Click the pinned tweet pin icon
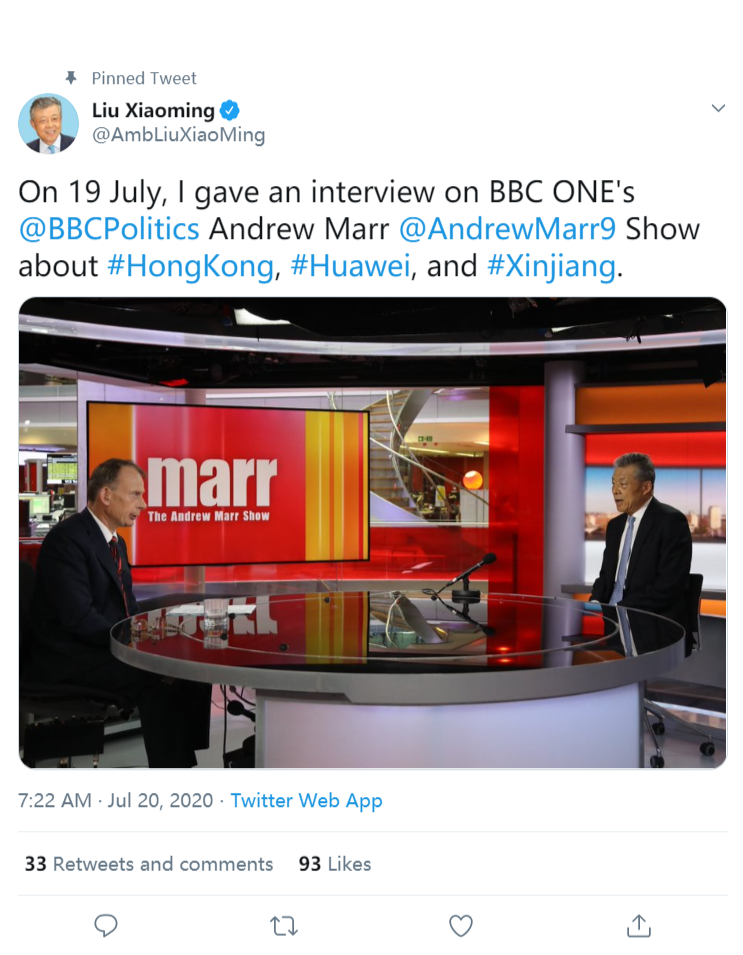Image resolution: width=743 pixels, height=955 pixels. (x=71, y=78)
